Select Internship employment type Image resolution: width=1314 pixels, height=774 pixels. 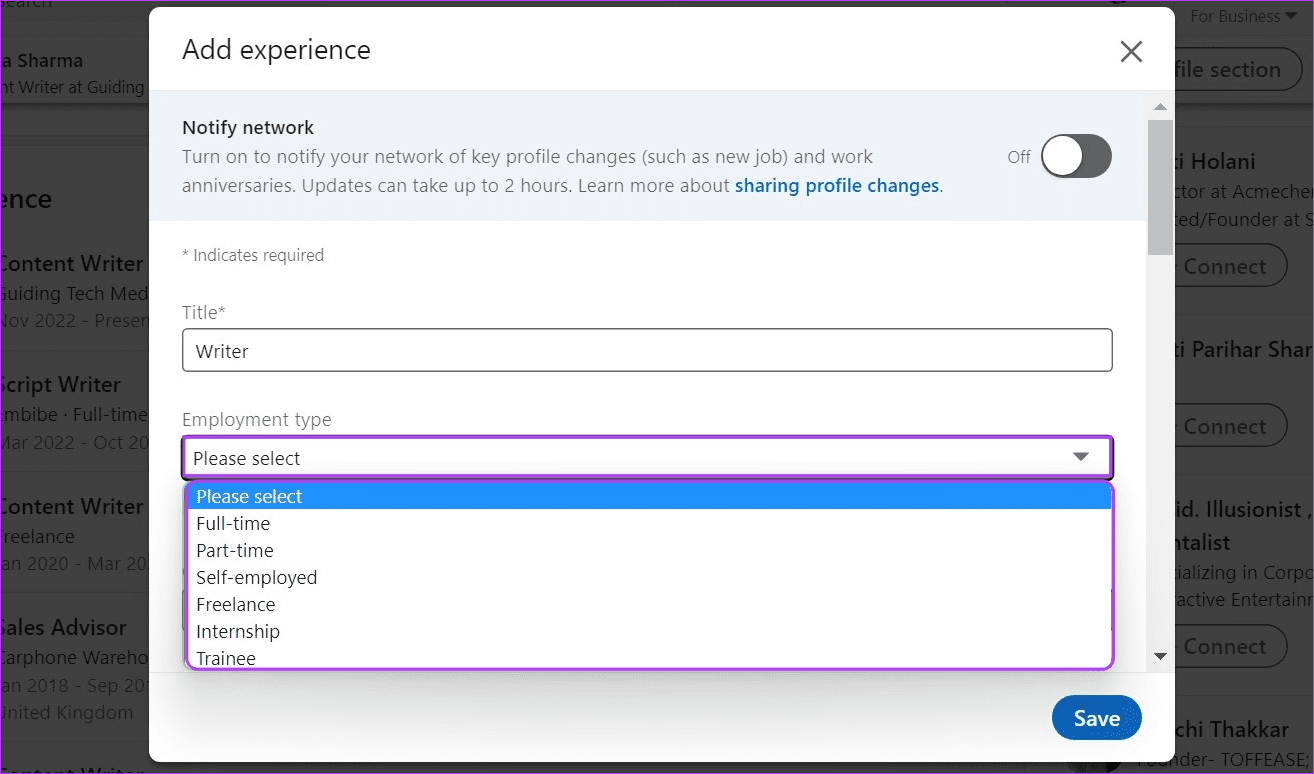[x=649, y=631]
